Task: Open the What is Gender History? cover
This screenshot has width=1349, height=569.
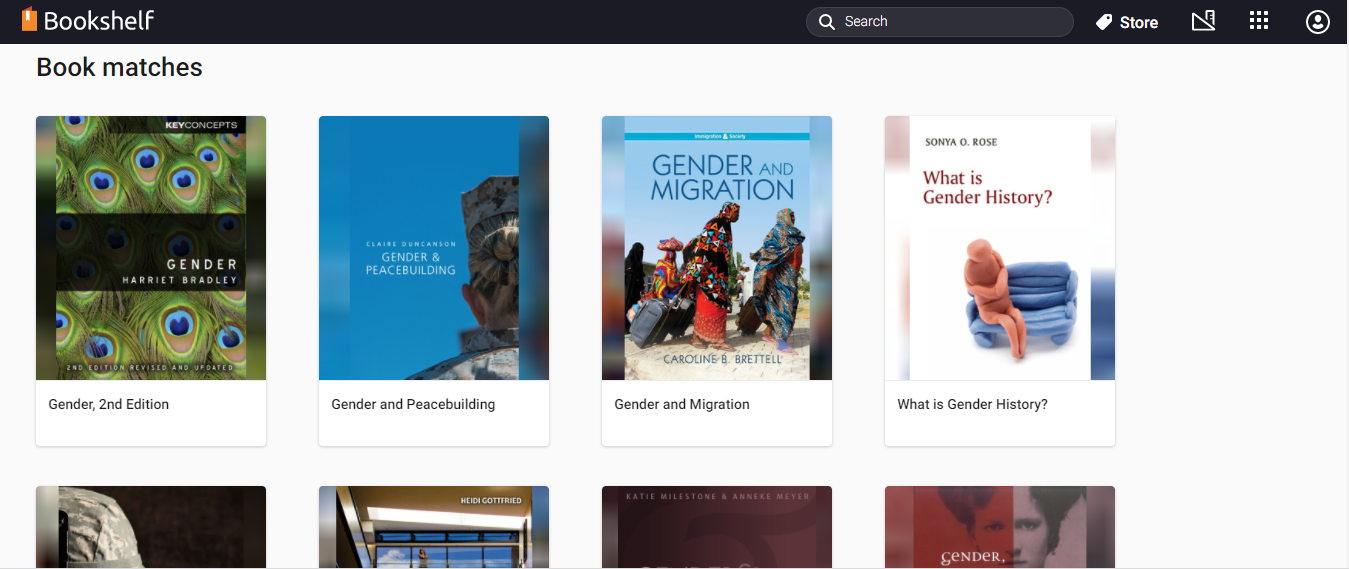Action: point(1000,248)
